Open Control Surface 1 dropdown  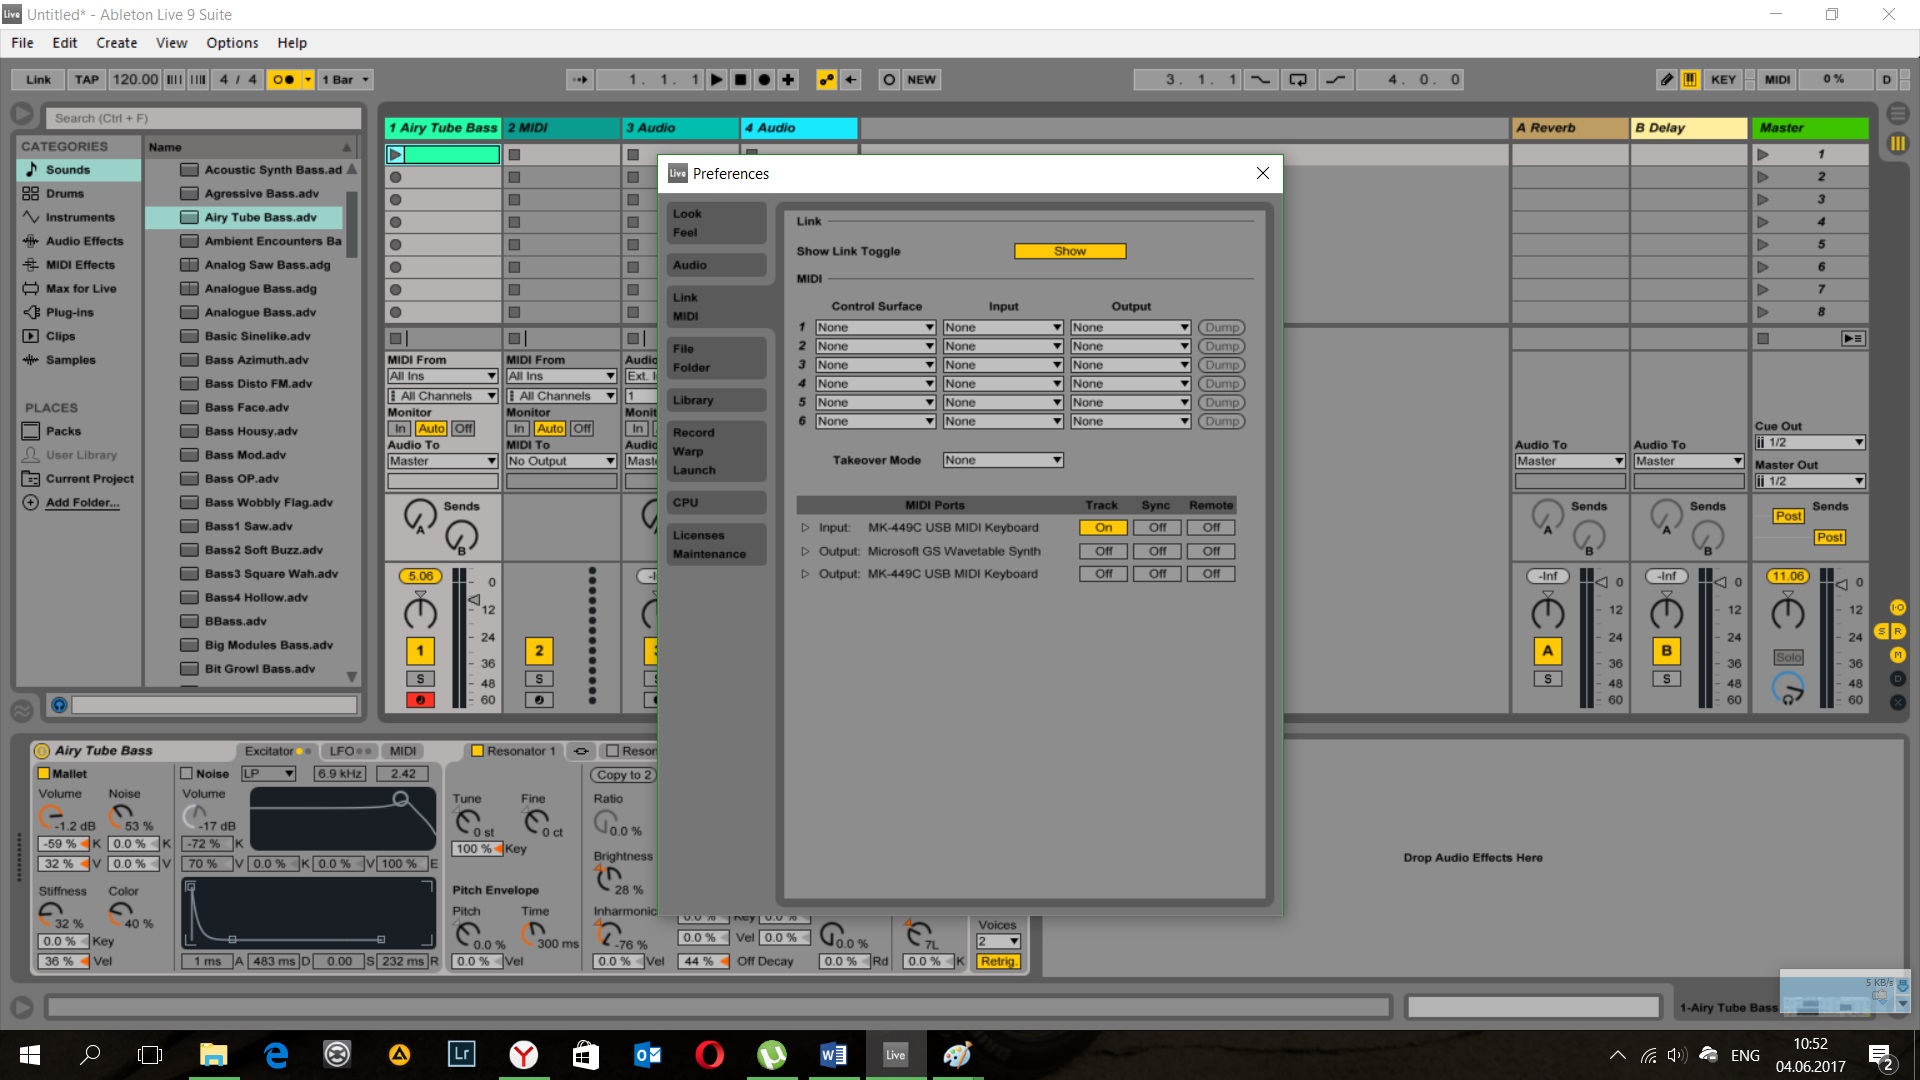(x=875, y=328)
